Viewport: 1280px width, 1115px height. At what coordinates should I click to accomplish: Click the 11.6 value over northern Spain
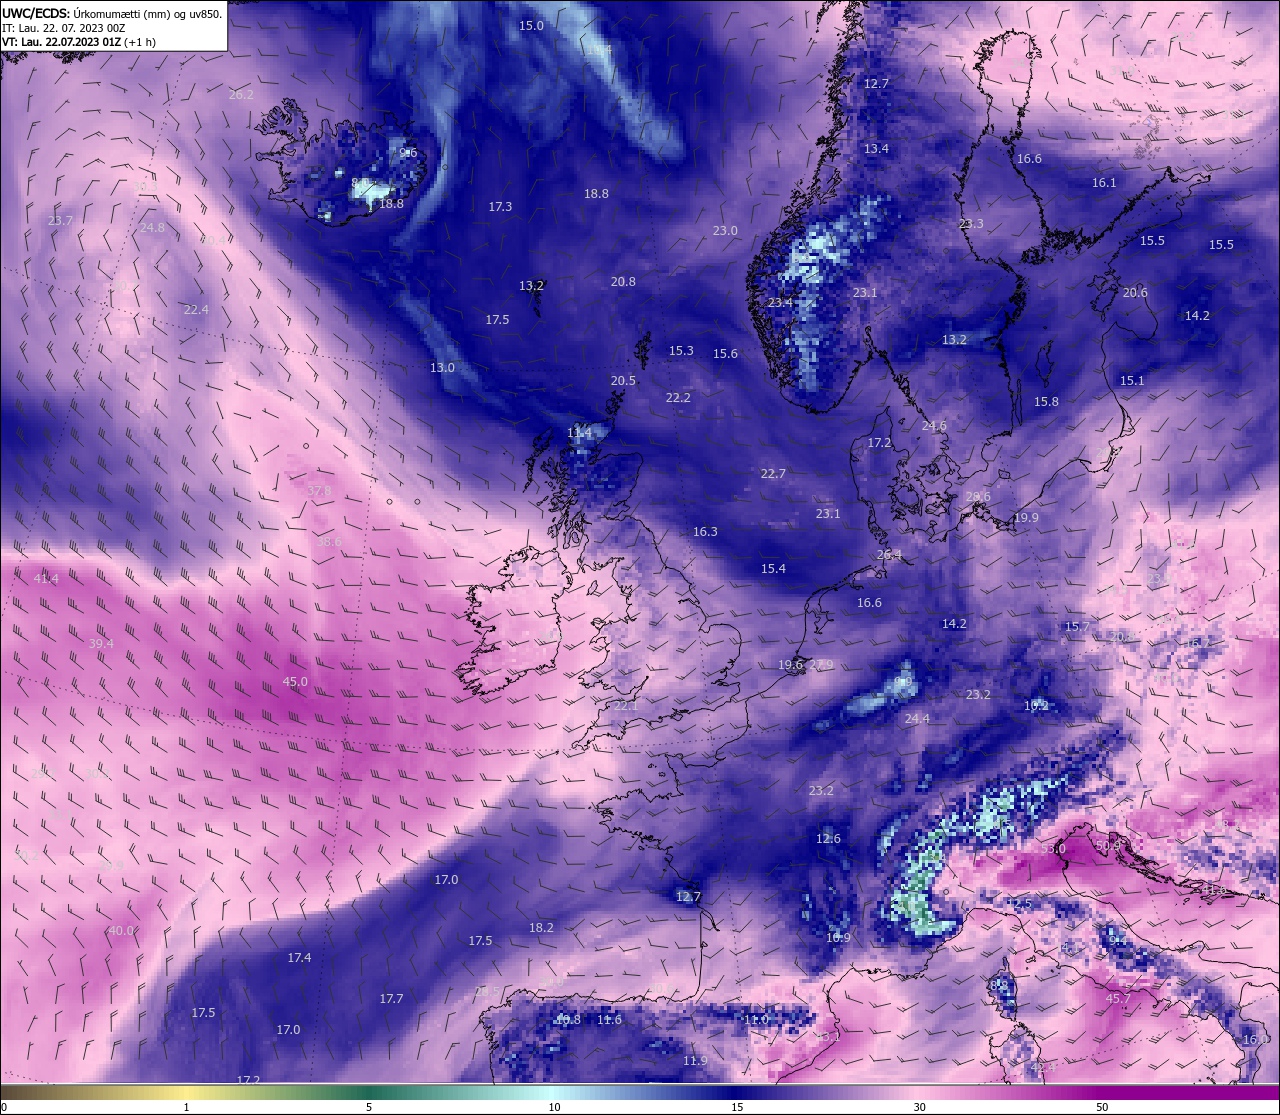coord(609,1020)
